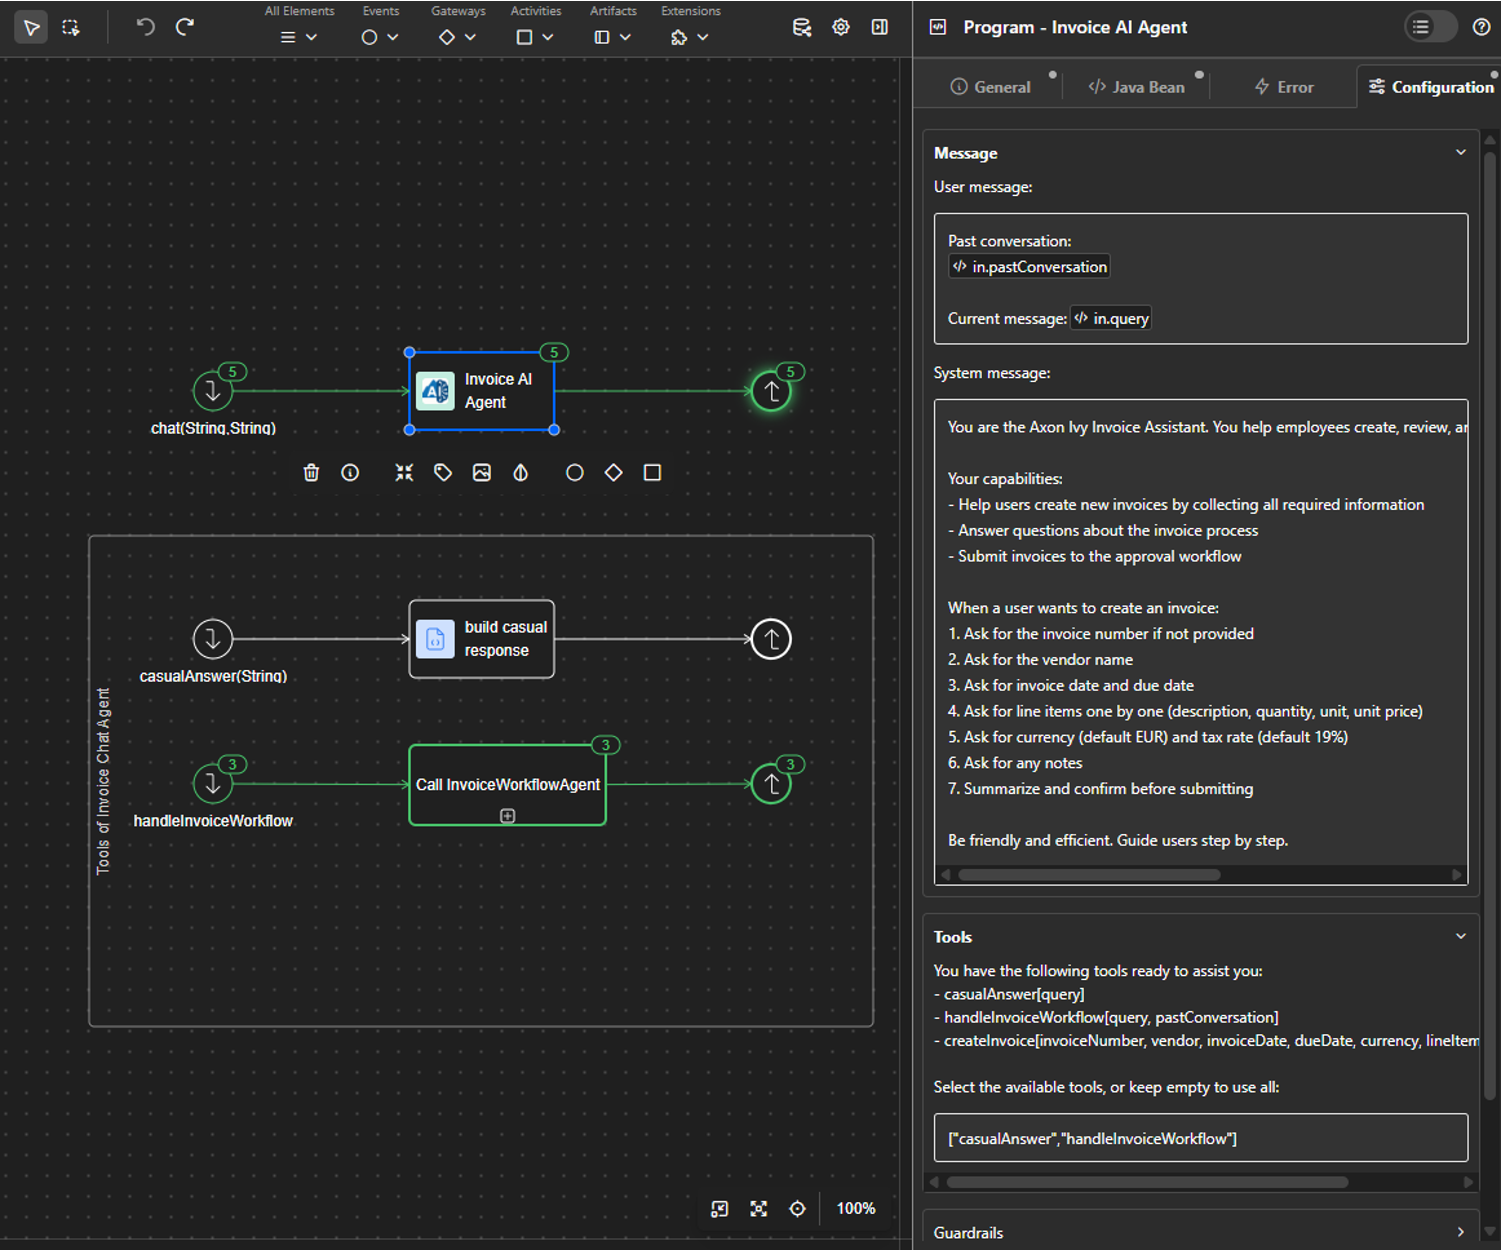1502x1250 pixels.
Task: Collapse the Tools section
Action: 1461,937
